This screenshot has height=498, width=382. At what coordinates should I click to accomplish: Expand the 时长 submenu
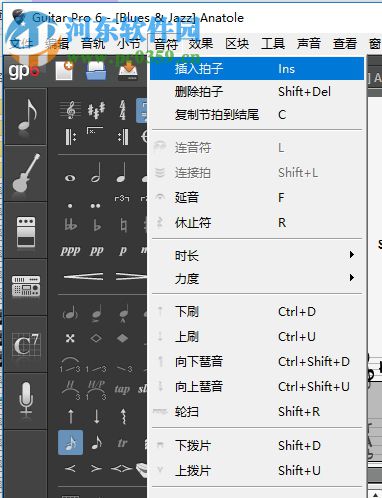point(257,256)
